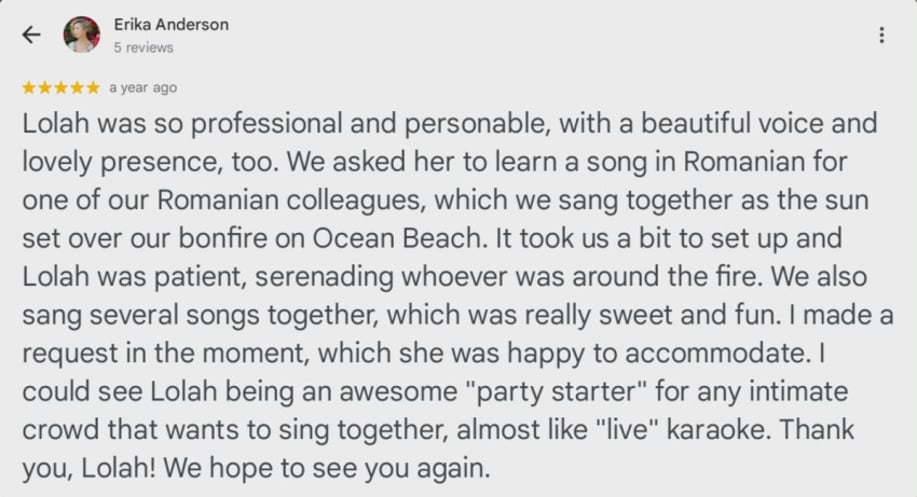Viewport: 917px width, 497px height.
Task: Open the three-dot more options menu
Action: pos(881,35)
